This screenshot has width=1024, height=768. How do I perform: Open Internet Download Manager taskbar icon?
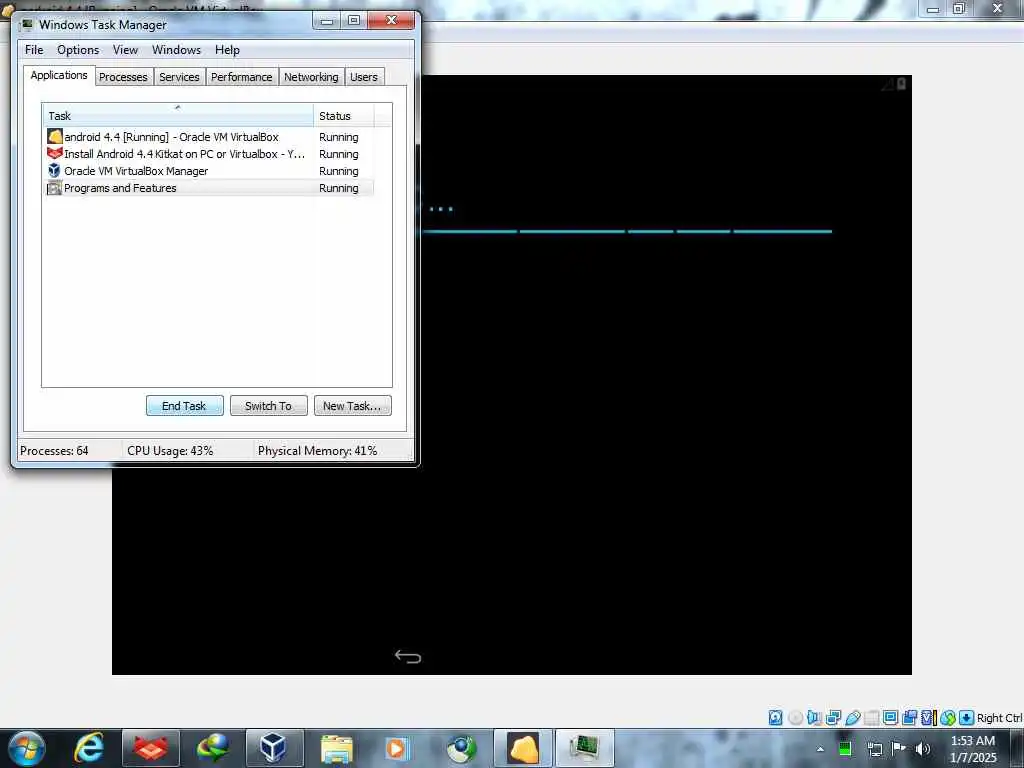tap(212, 748)
